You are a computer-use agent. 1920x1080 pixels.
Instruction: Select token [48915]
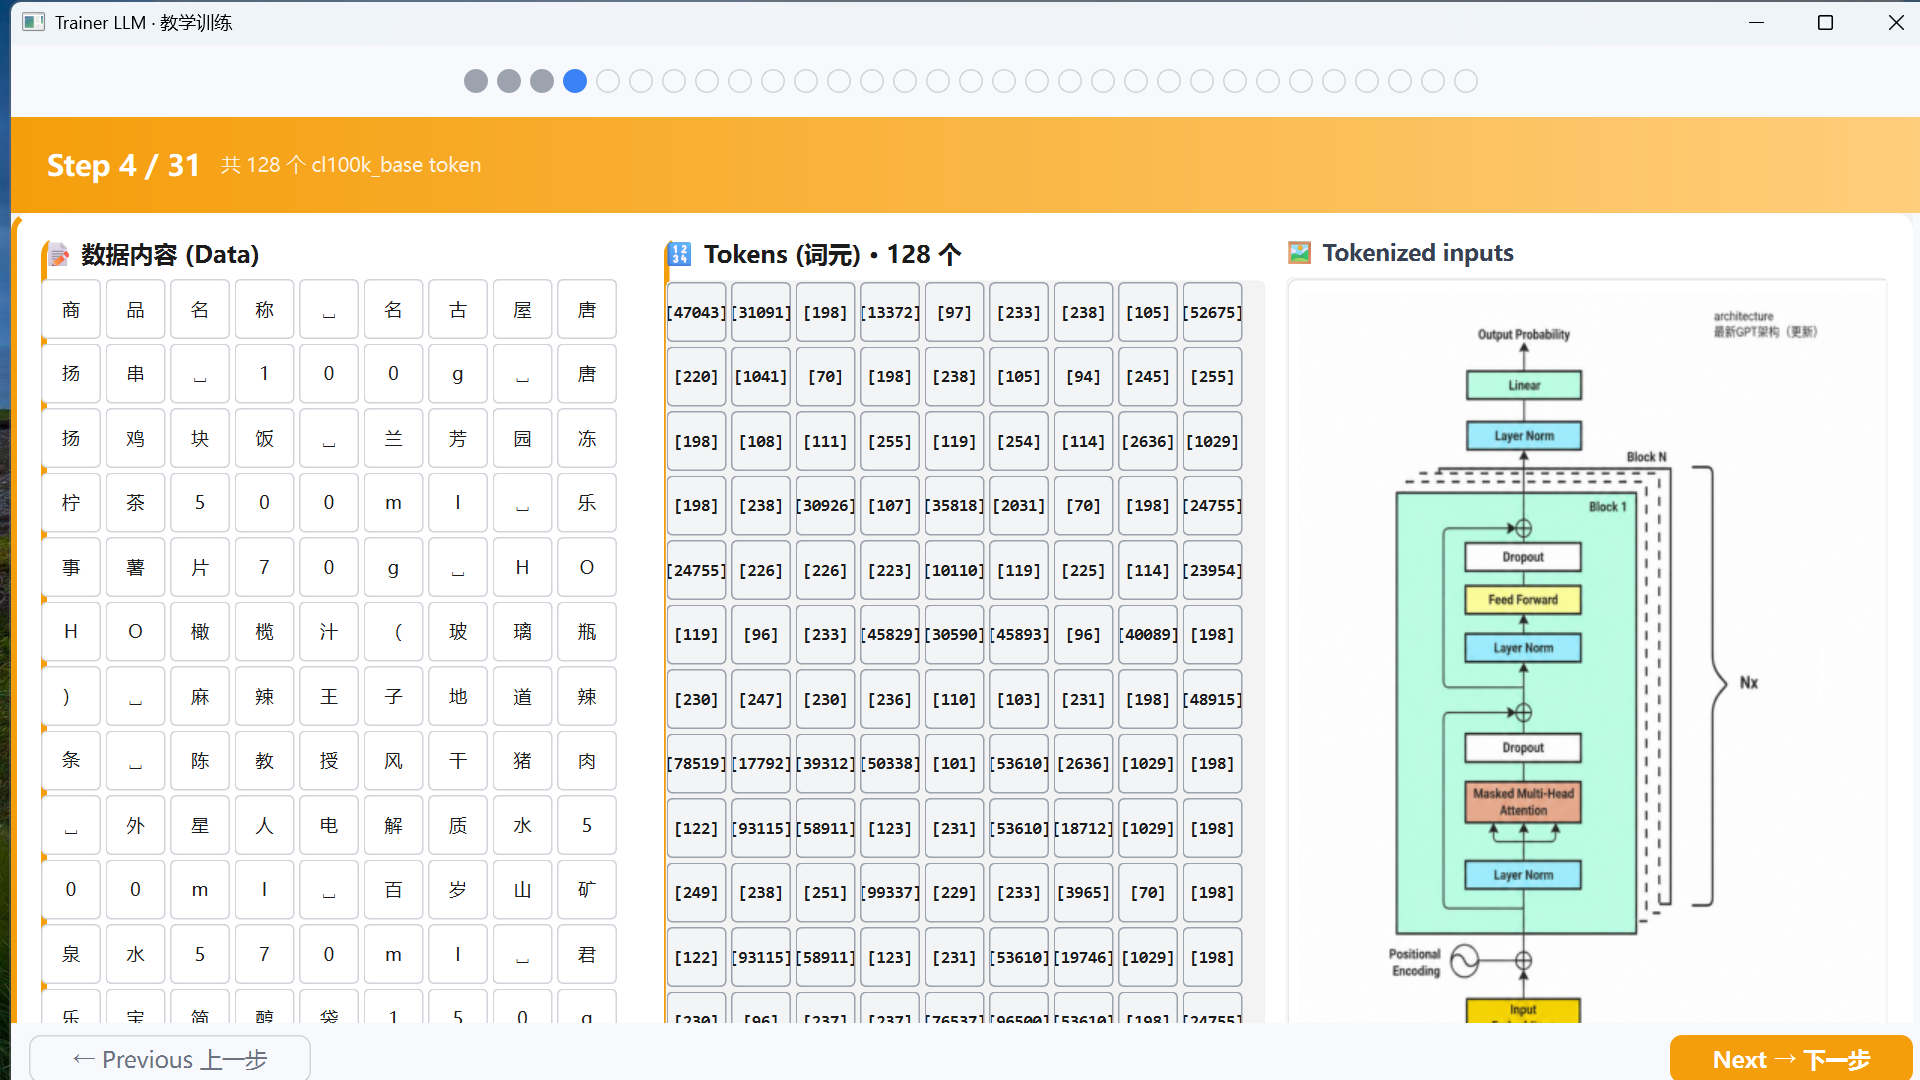tap(1212, 700)
